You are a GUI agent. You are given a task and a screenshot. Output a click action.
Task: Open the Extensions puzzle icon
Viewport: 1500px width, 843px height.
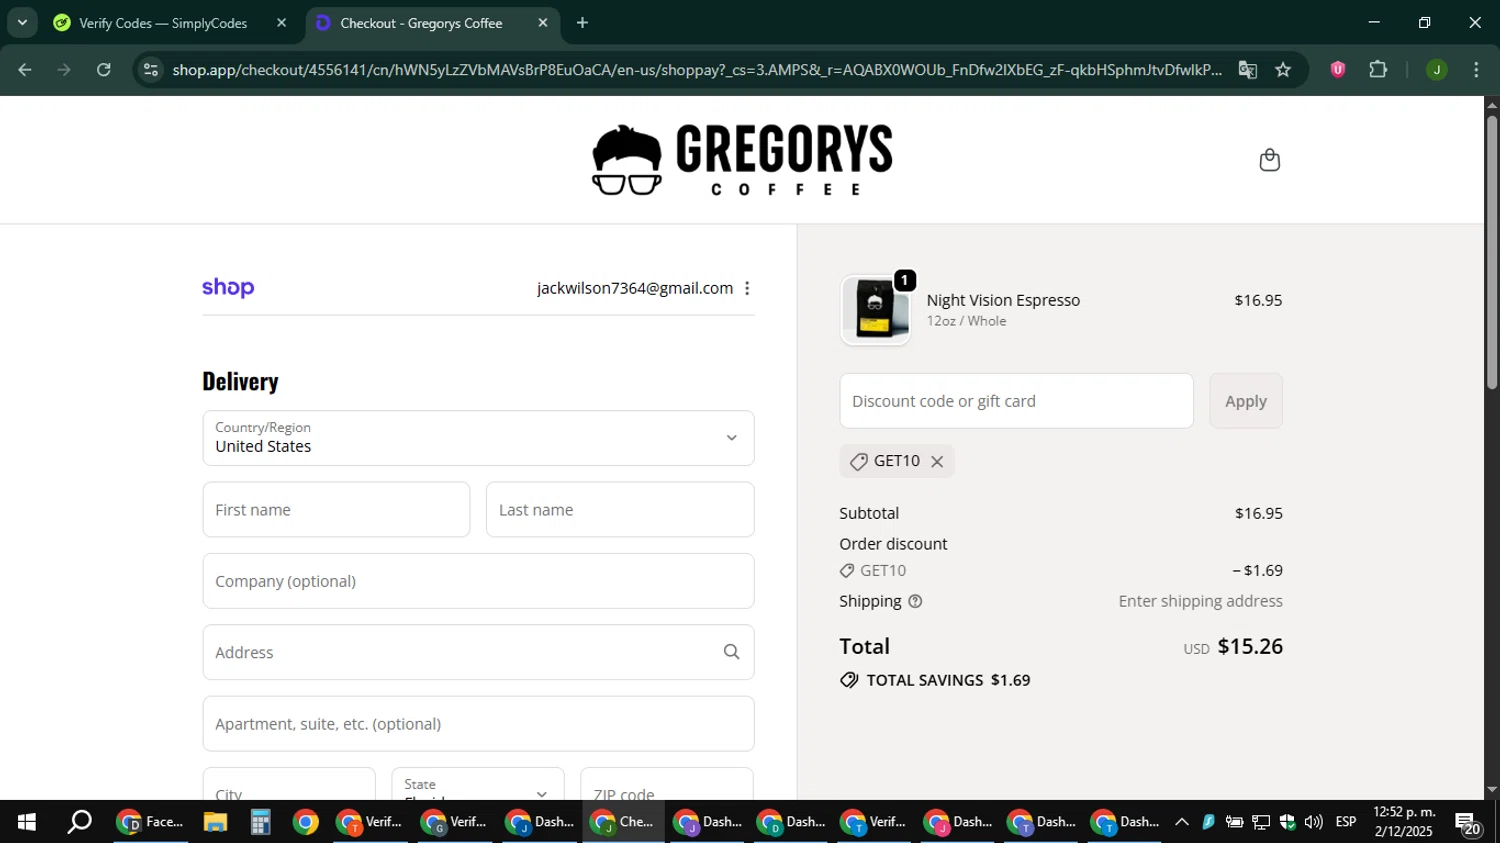tap(1378, 70)
